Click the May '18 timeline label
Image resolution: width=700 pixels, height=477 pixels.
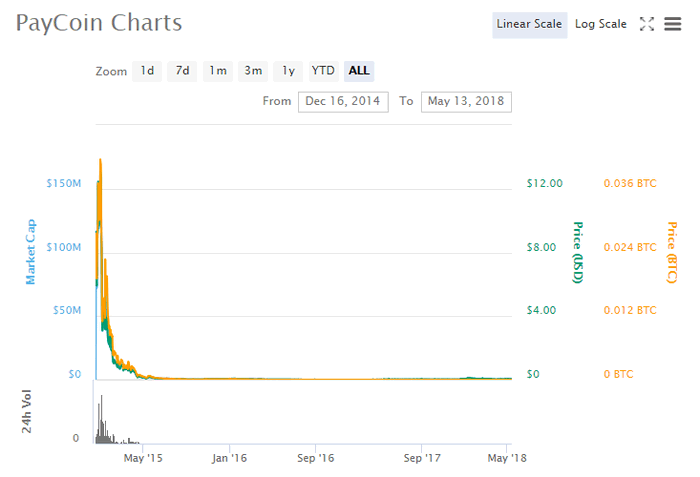coord(507,458)
